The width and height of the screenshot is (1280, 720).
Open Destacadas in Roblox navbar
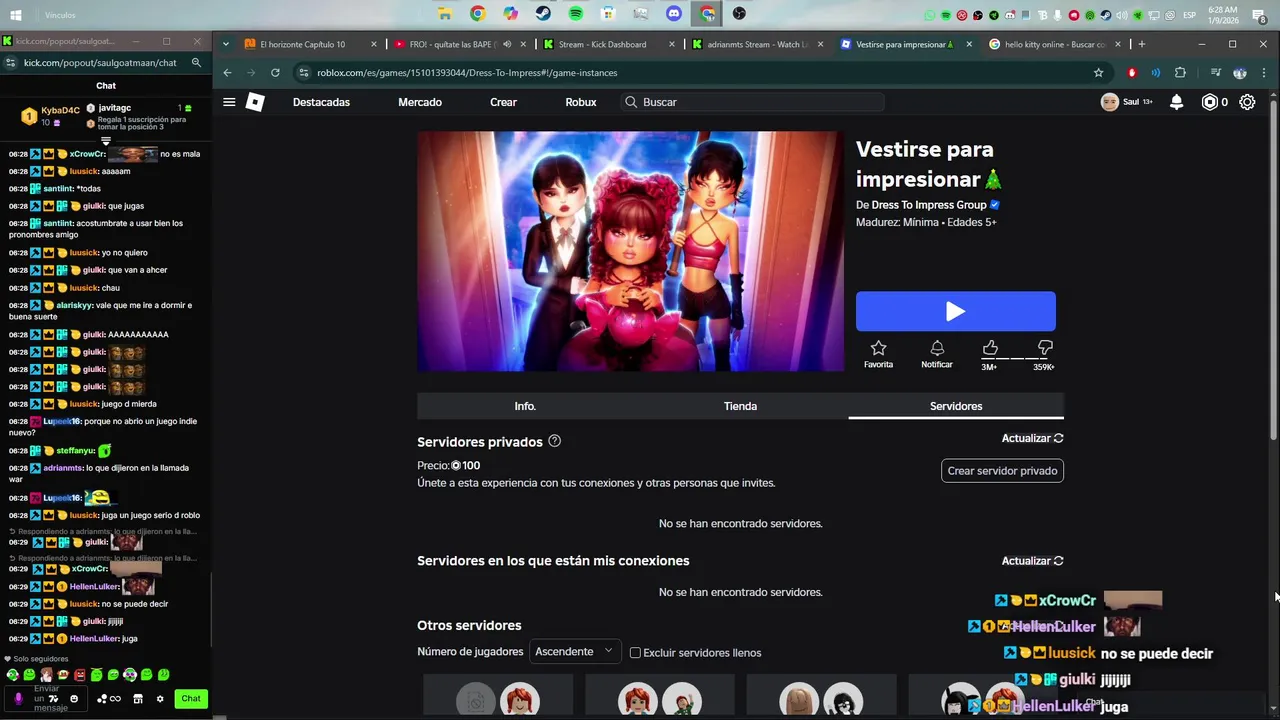[x=321, y=102]
